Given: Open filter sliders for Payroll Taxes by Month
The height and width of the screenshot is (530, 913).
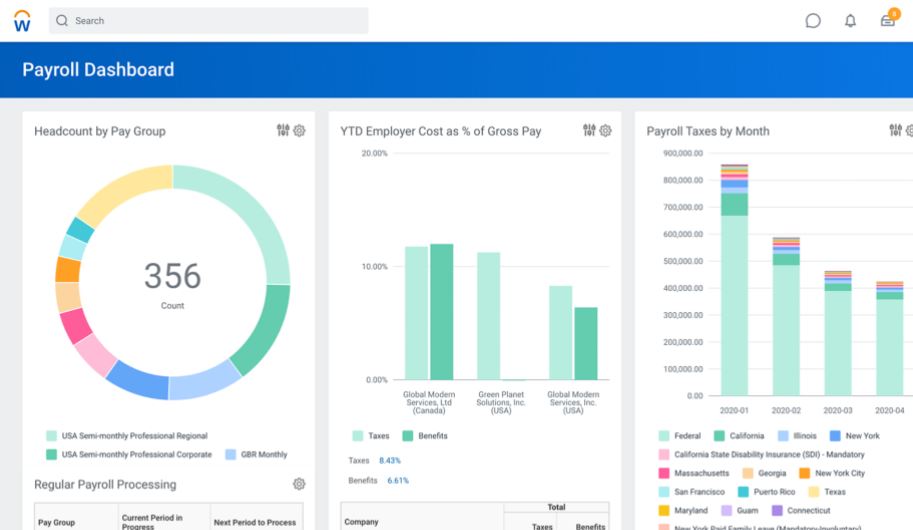Looking at the screenshot, I should coord(896,130).
